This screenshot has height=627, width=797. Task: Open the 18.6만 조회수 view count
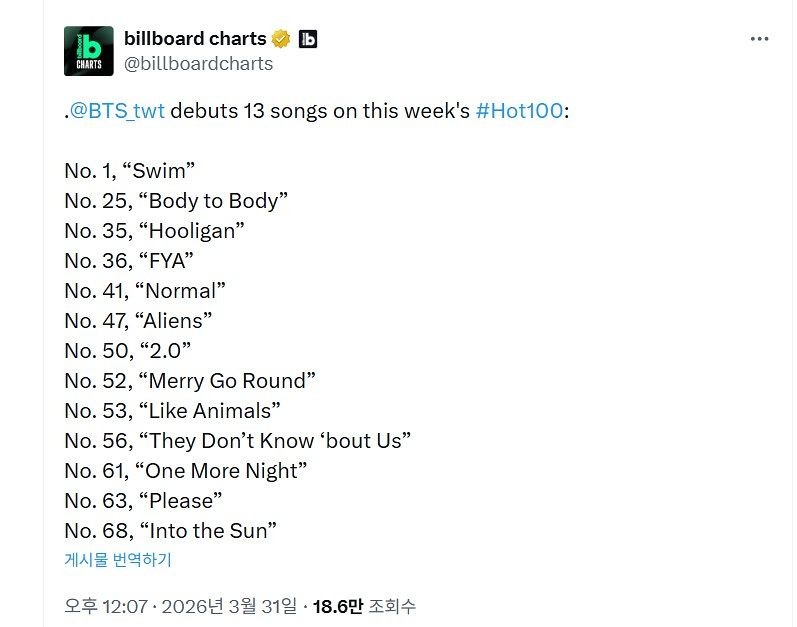click(364, 606)
